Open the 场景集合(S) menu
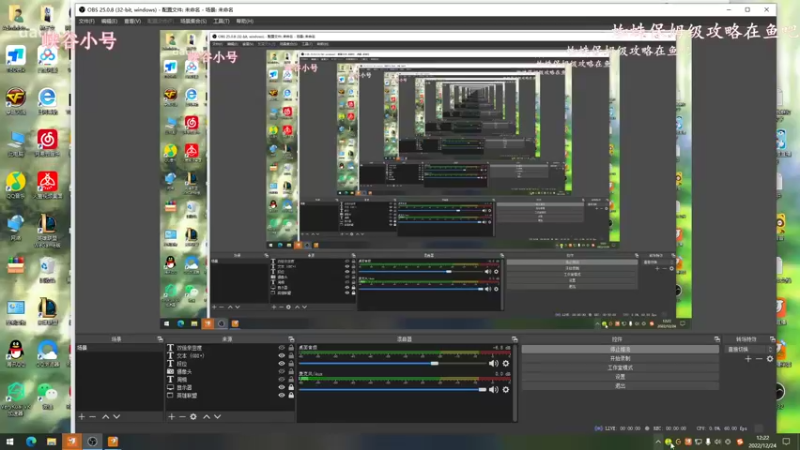The width and height of the screenshot is (800, 450). point(193,21)
